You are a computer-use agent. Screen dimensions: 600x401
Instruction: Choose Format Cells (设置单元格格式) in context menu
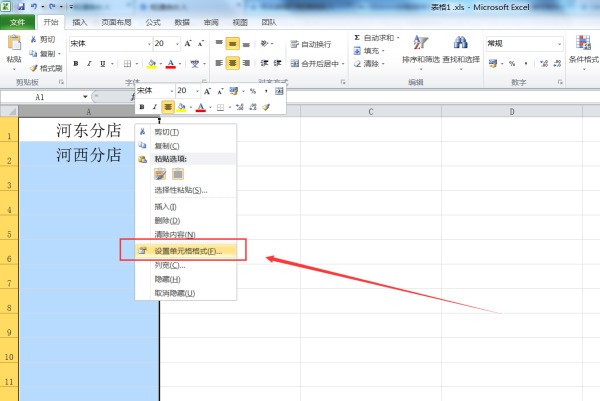(186, 251)
